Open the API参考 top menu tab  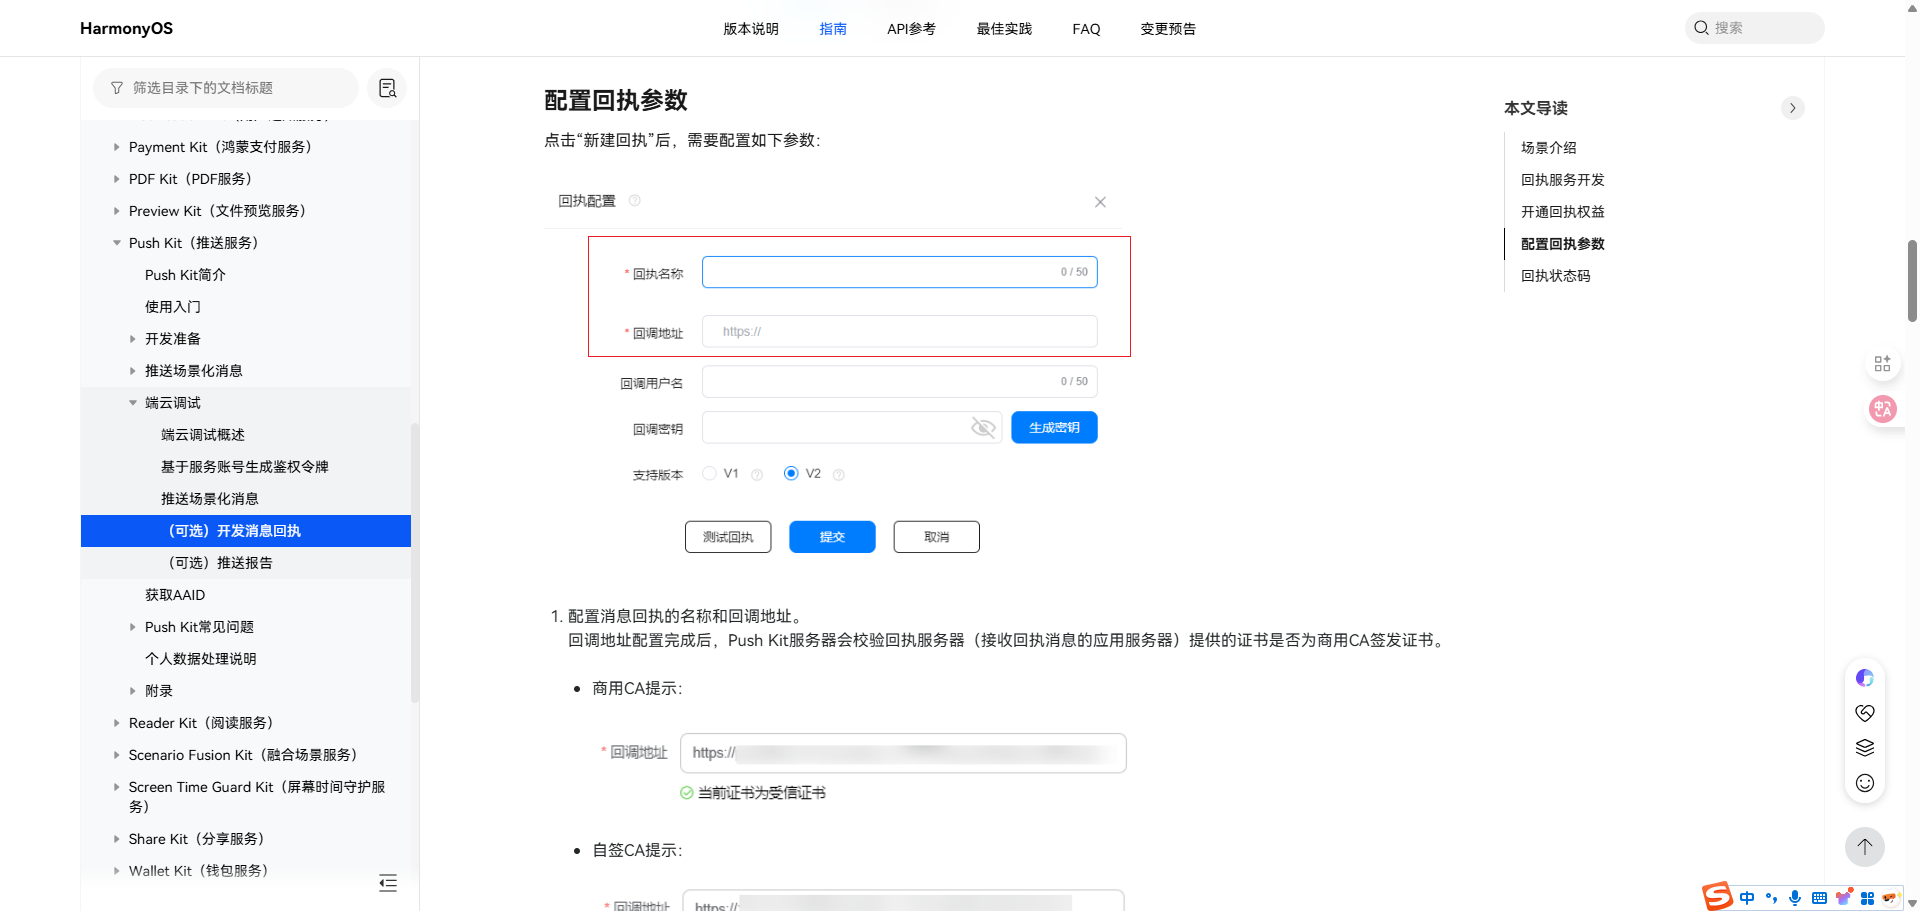(911, 29)
